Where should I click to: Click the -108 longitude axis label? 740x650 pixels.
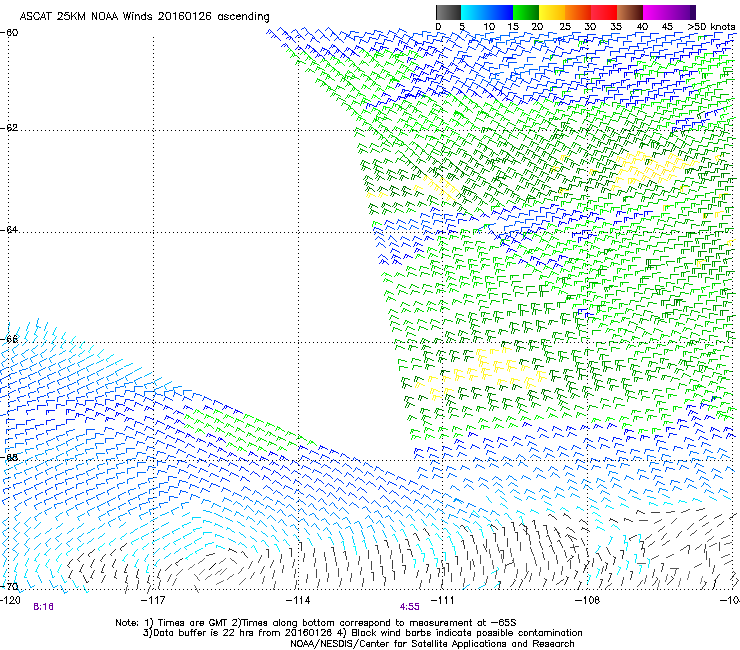pos(587,600)
